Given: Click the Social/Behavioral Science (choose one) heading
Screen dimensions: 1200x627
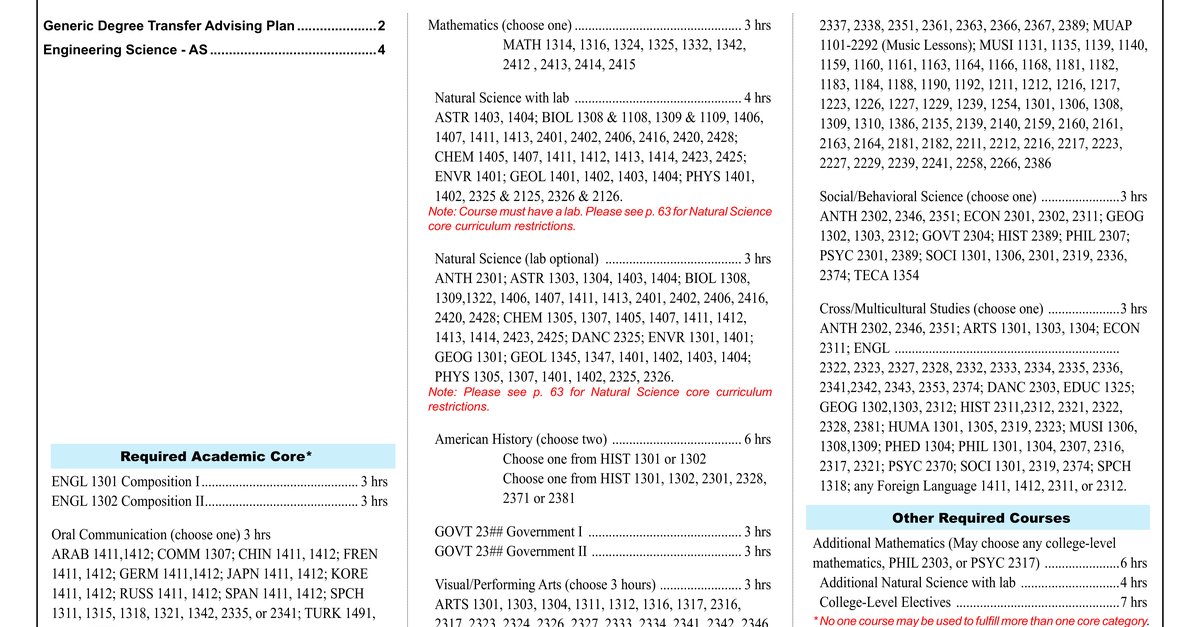Looking at the screenshot, I should (x=983, y=197).
